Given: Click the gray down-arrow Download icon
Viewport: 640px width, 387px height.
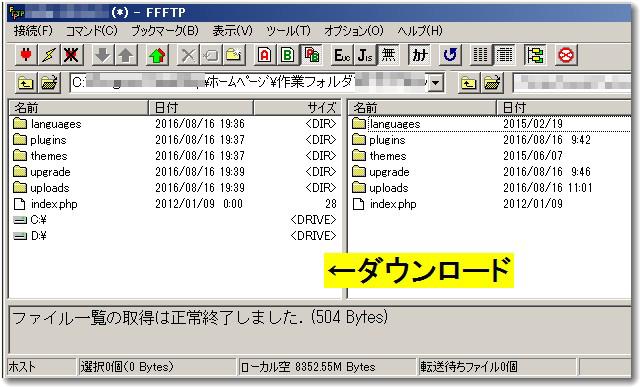Looking at the screenshot, I should click(x=102, y=55).
